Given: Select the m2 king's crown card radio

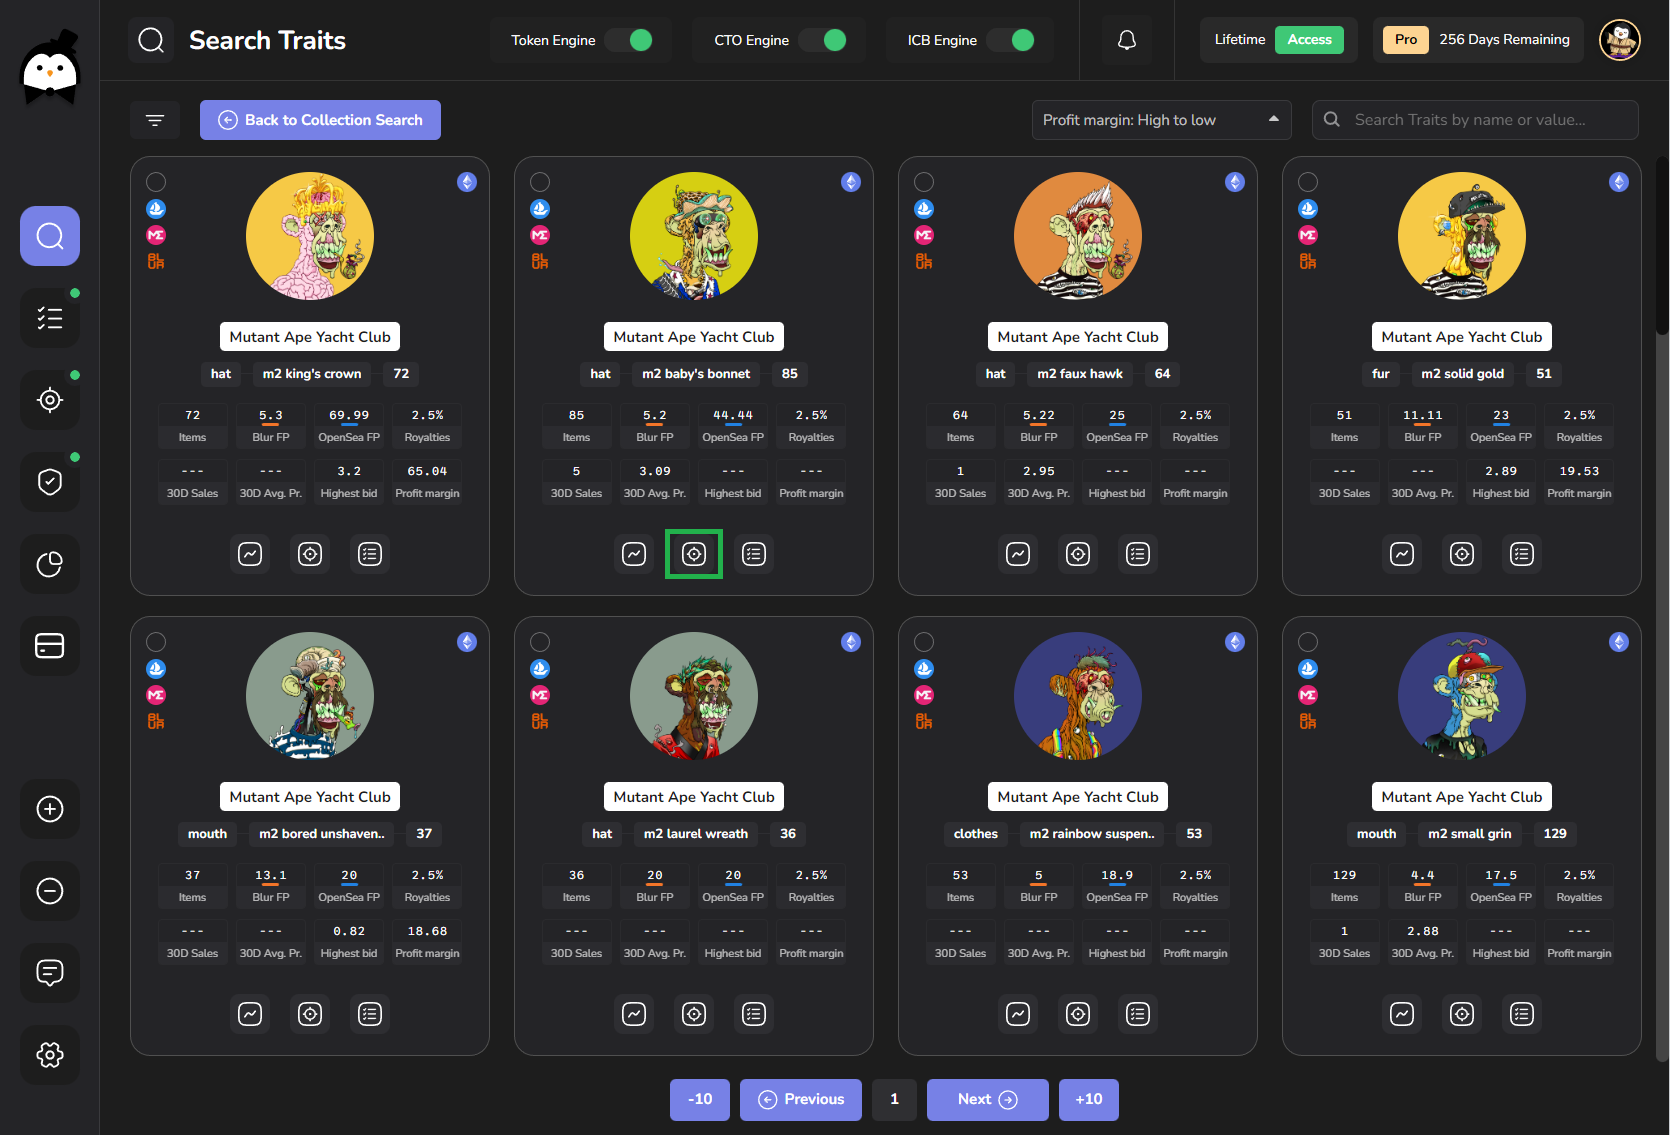Looking at the screenshot, I should coord(156,182).
